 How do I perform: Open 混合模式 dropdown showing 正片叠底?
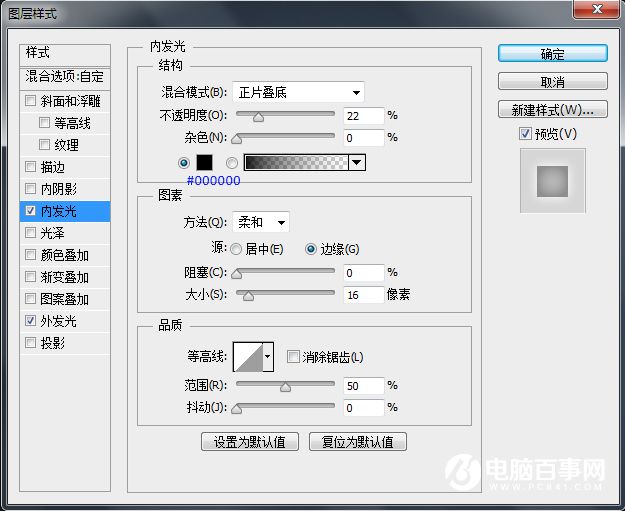298,92
